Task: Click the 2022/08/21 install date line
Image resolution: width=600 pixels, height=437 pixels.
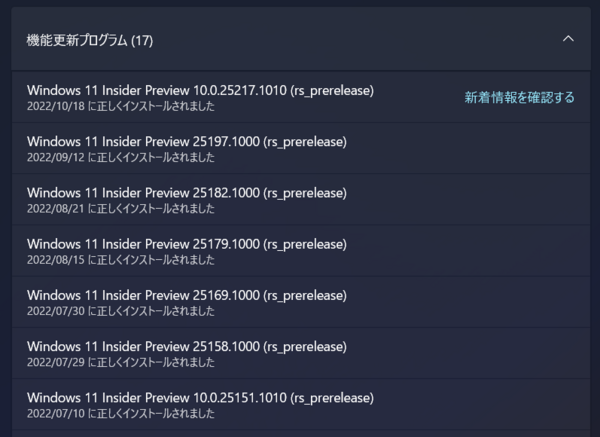Action: point(120,209)
